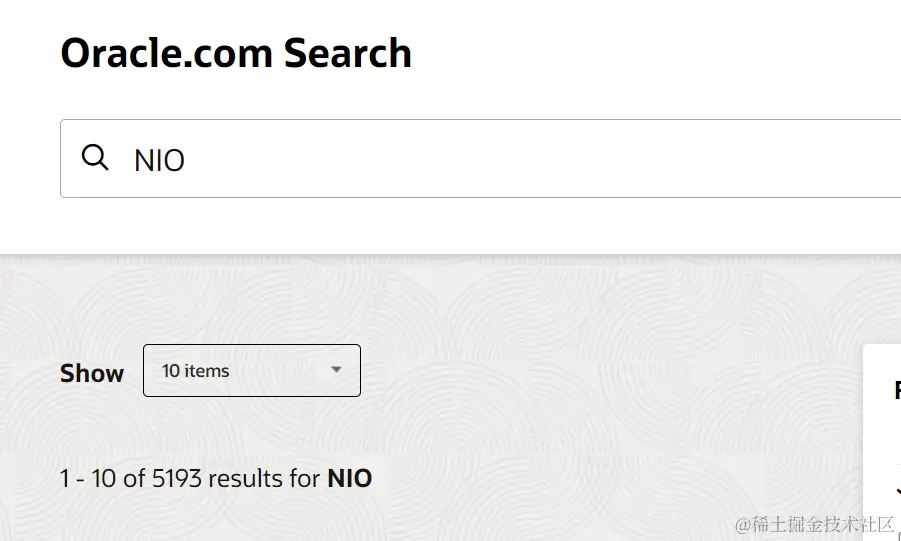Click the magnifying glass search icon

pyautogui.click(x=95, y=158)
